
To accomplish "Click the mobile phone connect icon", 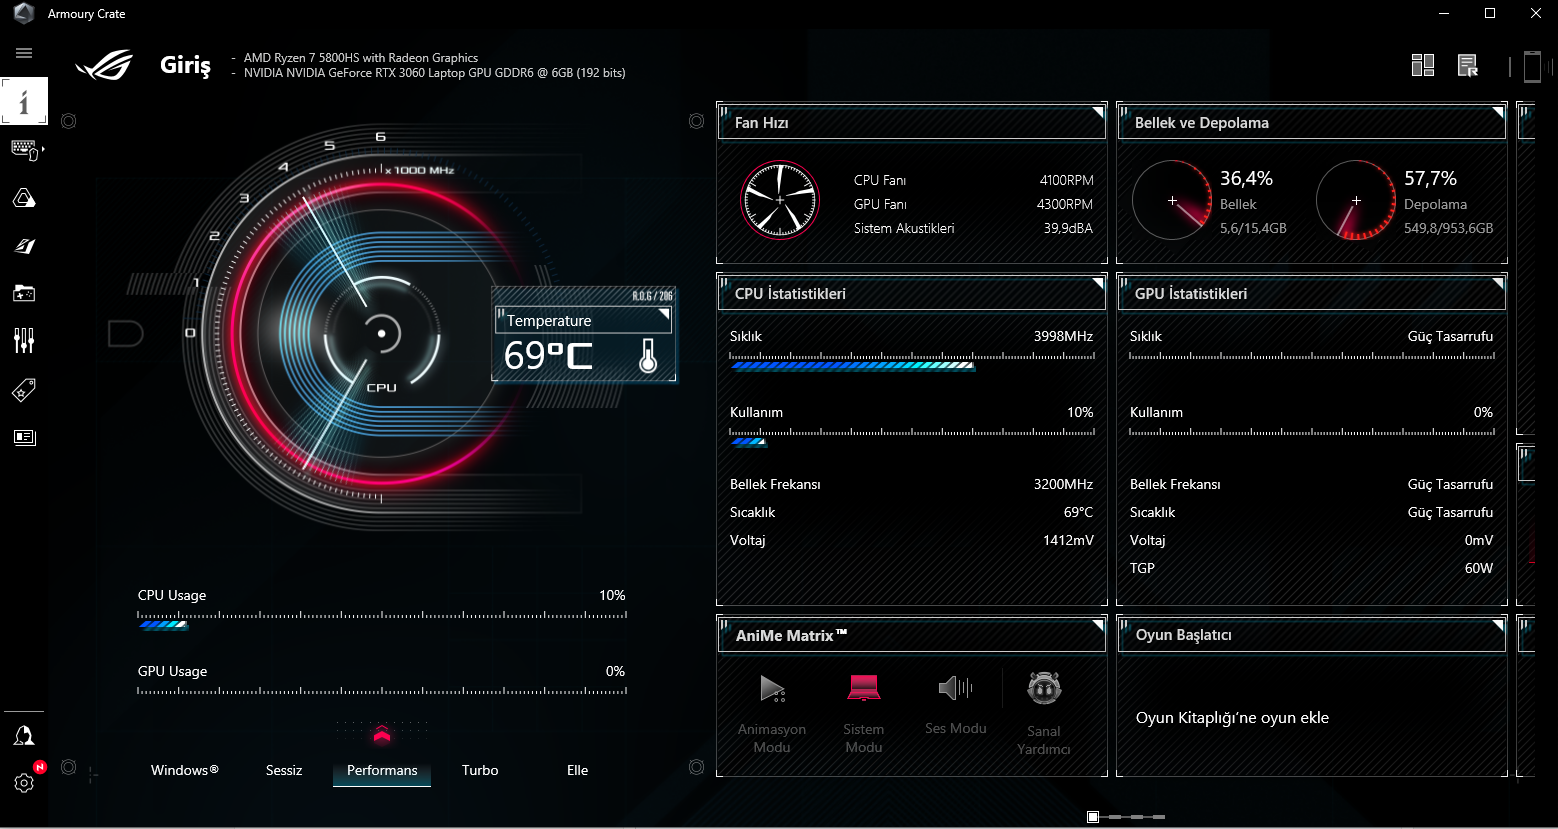I will (1532, 66).
